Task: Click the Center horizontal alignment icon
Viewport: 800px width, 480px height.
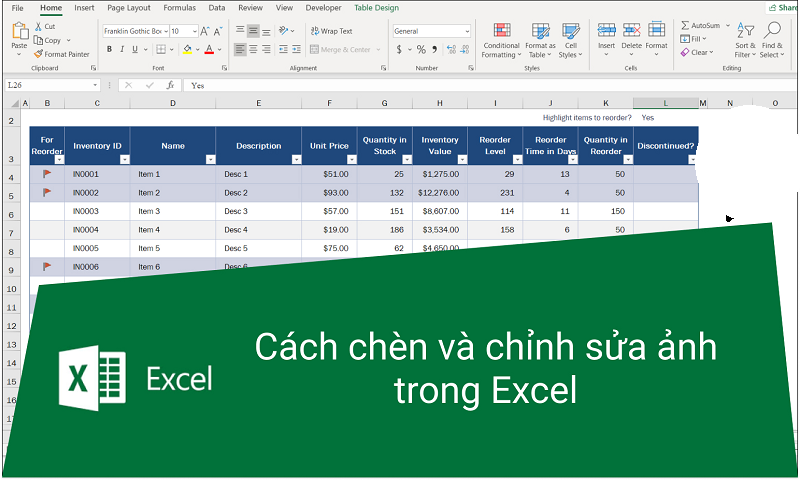Action: pyautogui.click(x=253, y=49)
